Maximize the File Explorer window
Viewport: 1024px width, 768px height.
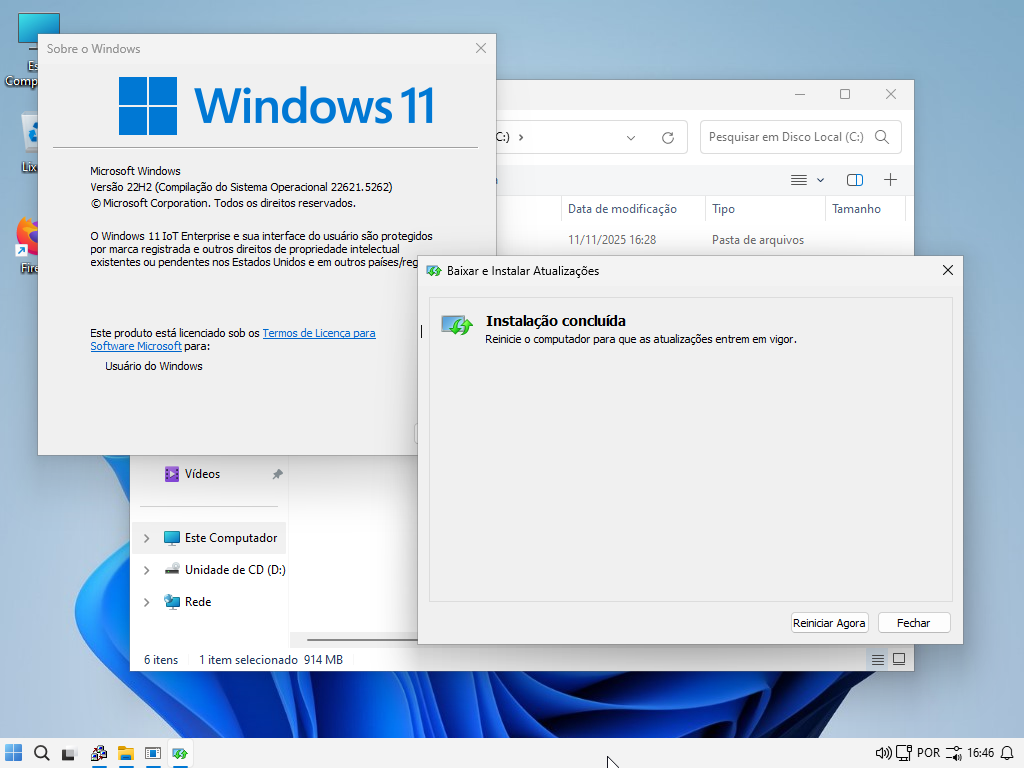coord(845,95)
